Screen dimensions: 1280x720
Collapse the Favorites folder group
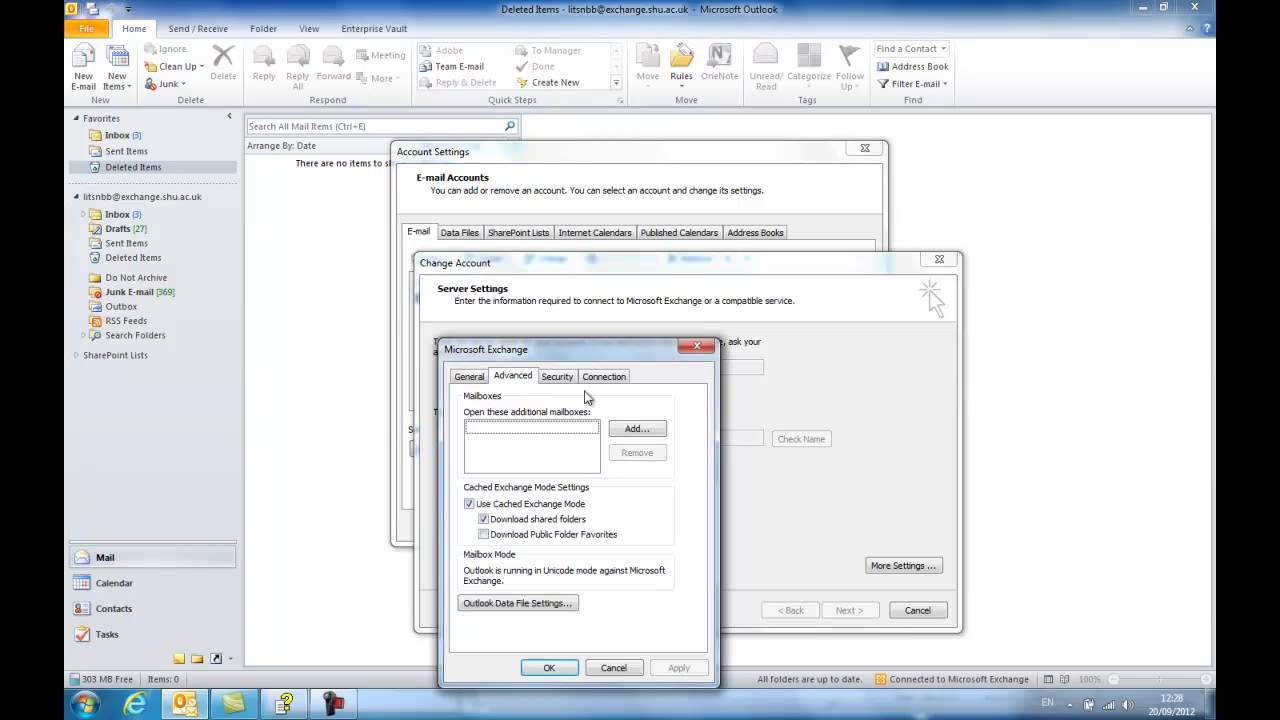click(x=75, y=118)
